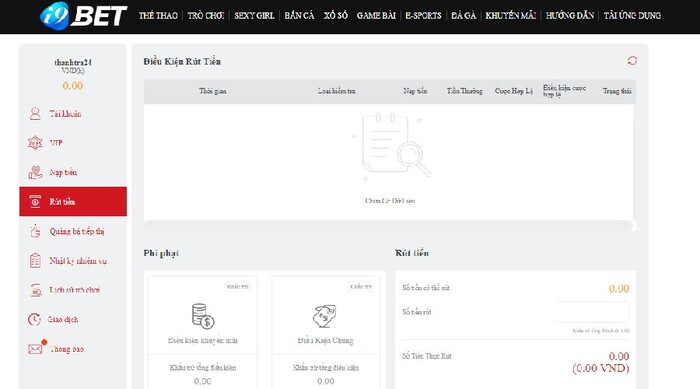The image size is (700, 389).
Task: Click the Lịch sử trò chơi icon
Action: pyautogui.click(x=35, y=290)
